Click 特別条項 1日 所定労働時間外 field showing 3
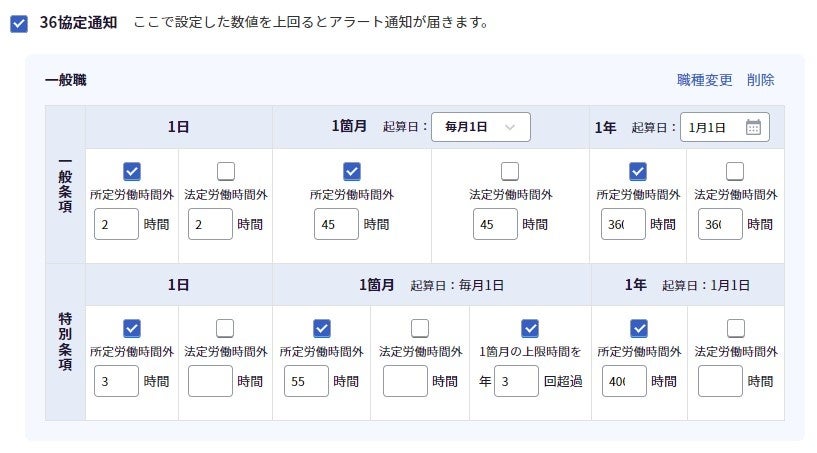817x453 pixels. point(116,381)
